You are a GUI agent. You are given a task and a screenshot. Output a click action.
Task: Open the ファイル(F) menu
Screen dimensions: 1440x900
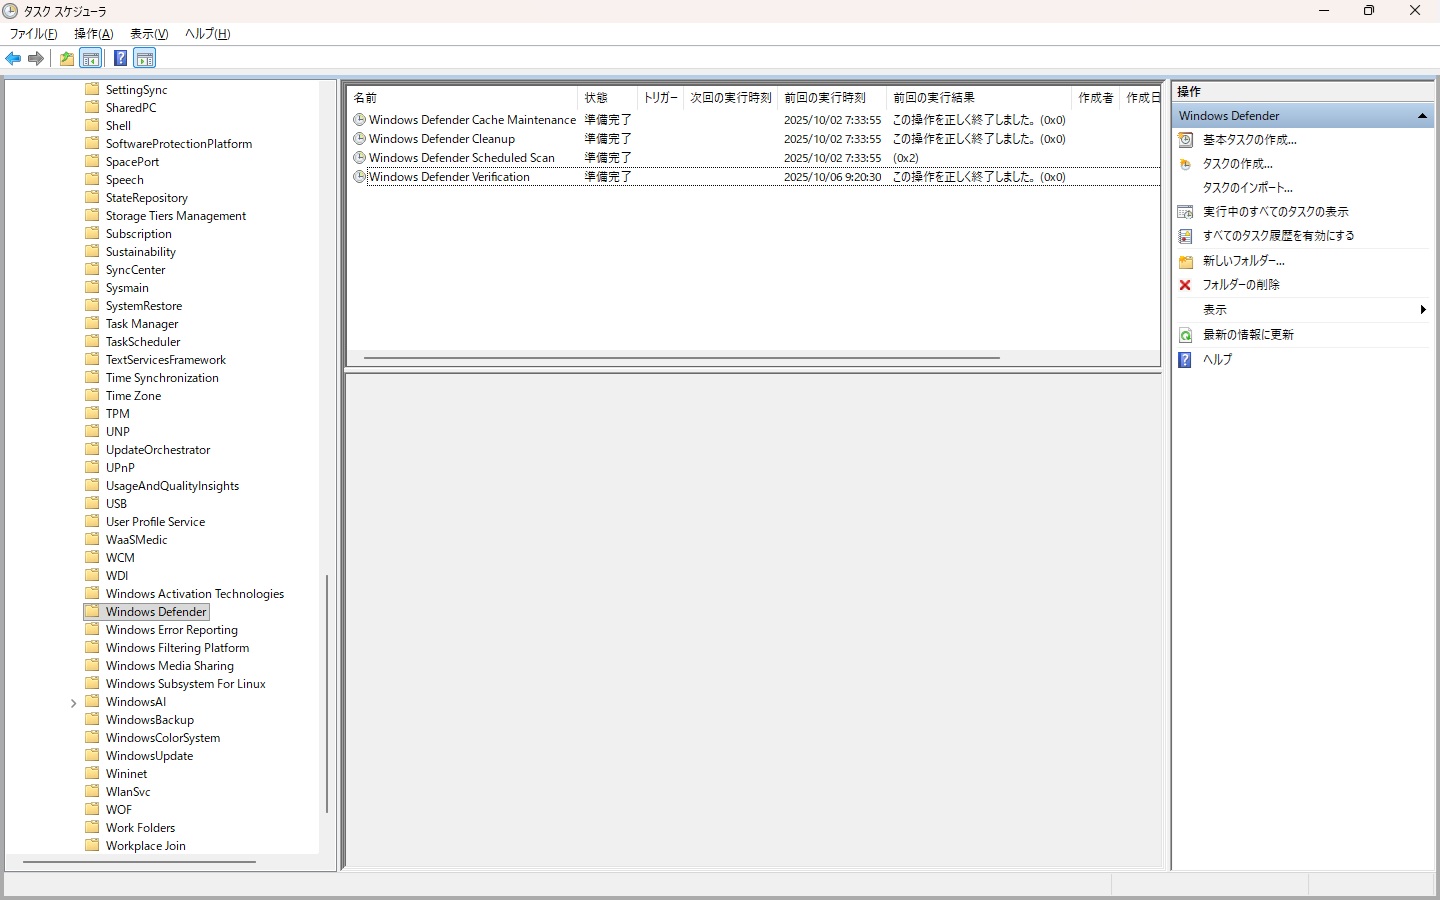[x=33, y=34]
